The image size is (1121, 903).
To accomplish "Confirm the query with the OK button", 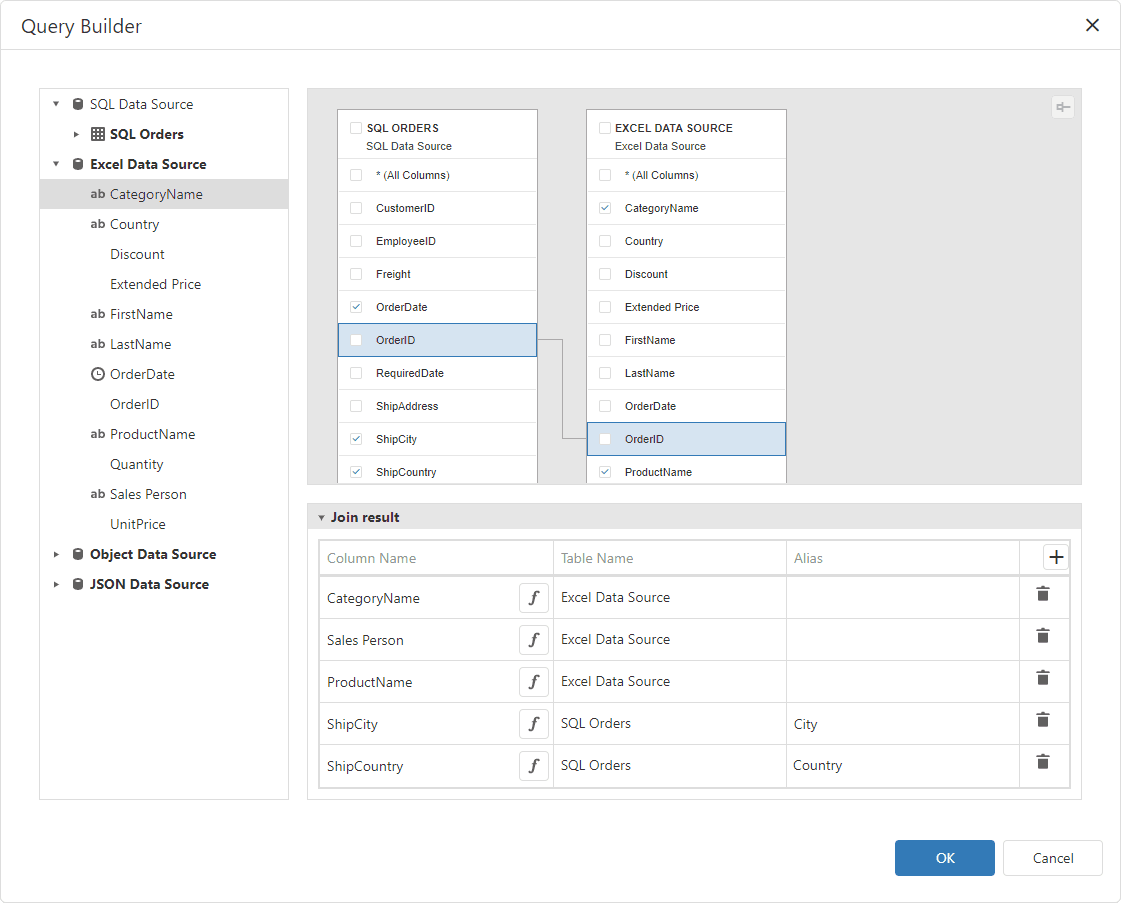I will point(944,857).
